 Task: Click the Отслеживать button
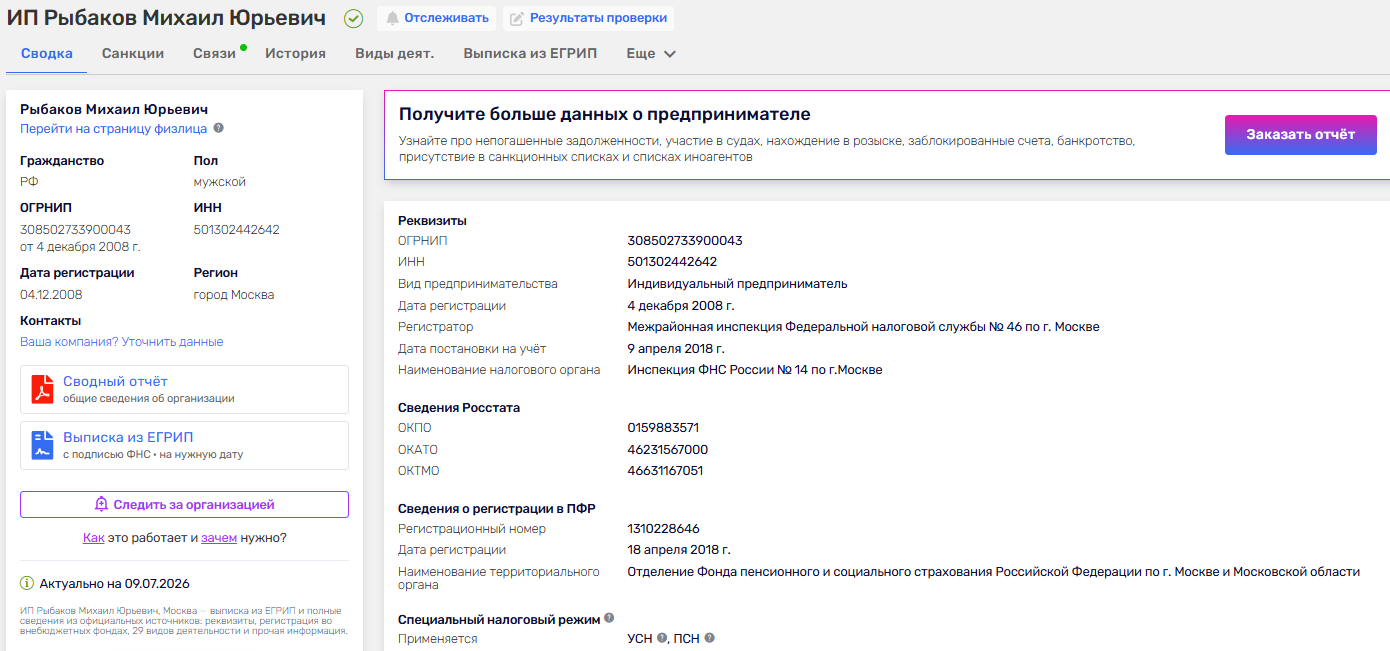point(437,18)
